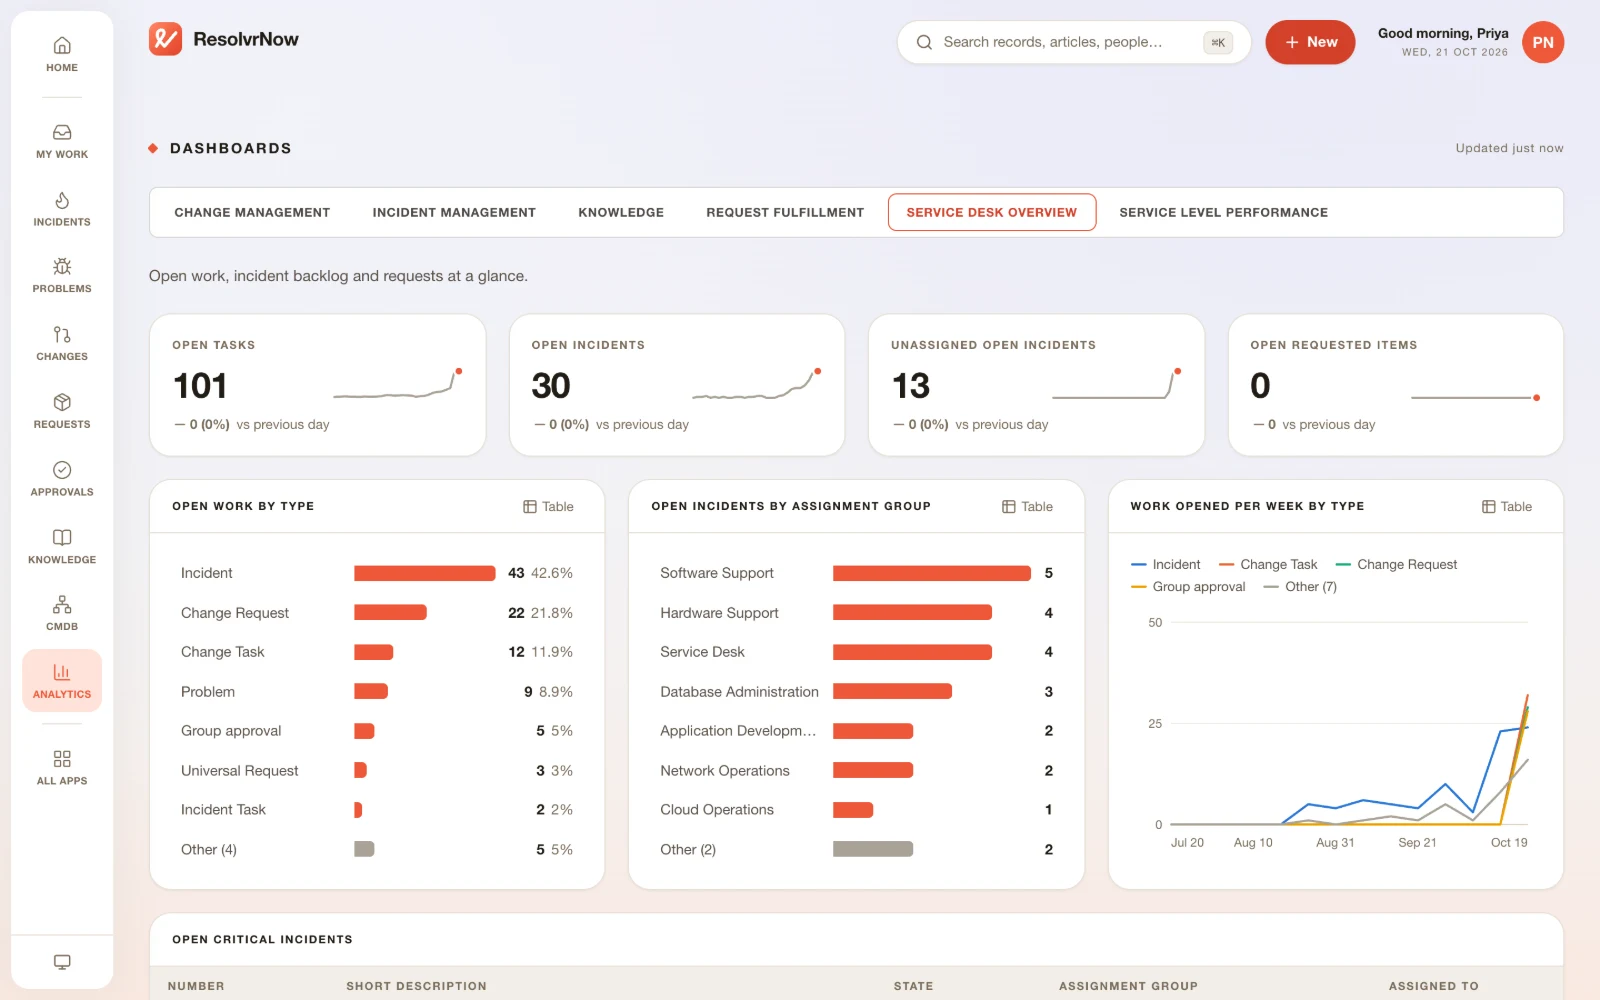Image resolution: width=1600 pixels, height=1000 pixels.
Task: Open All Apps grid icon
Action: 62,759
